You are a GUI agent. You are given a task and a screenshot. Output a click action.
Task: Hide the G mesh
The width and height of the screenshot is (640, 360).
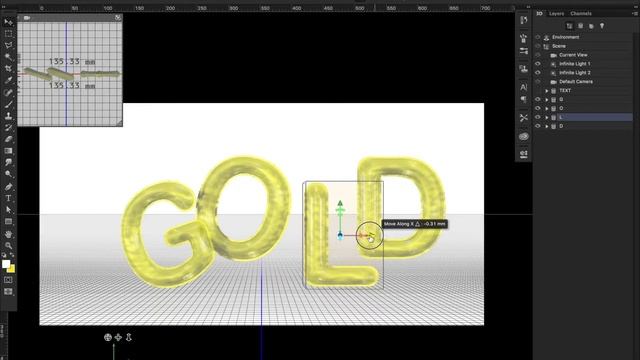(x=538, y=100)
